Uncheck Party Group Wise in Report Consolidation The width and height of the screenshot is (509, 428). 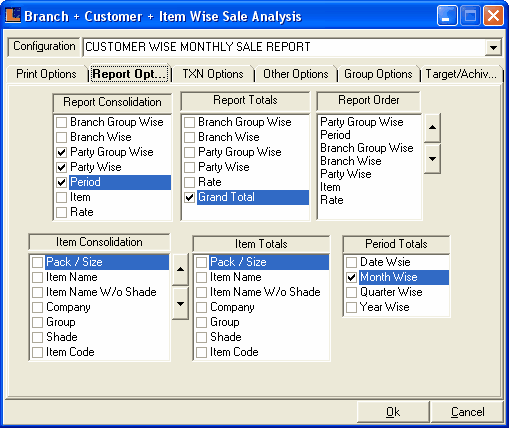tap(61, 152)
